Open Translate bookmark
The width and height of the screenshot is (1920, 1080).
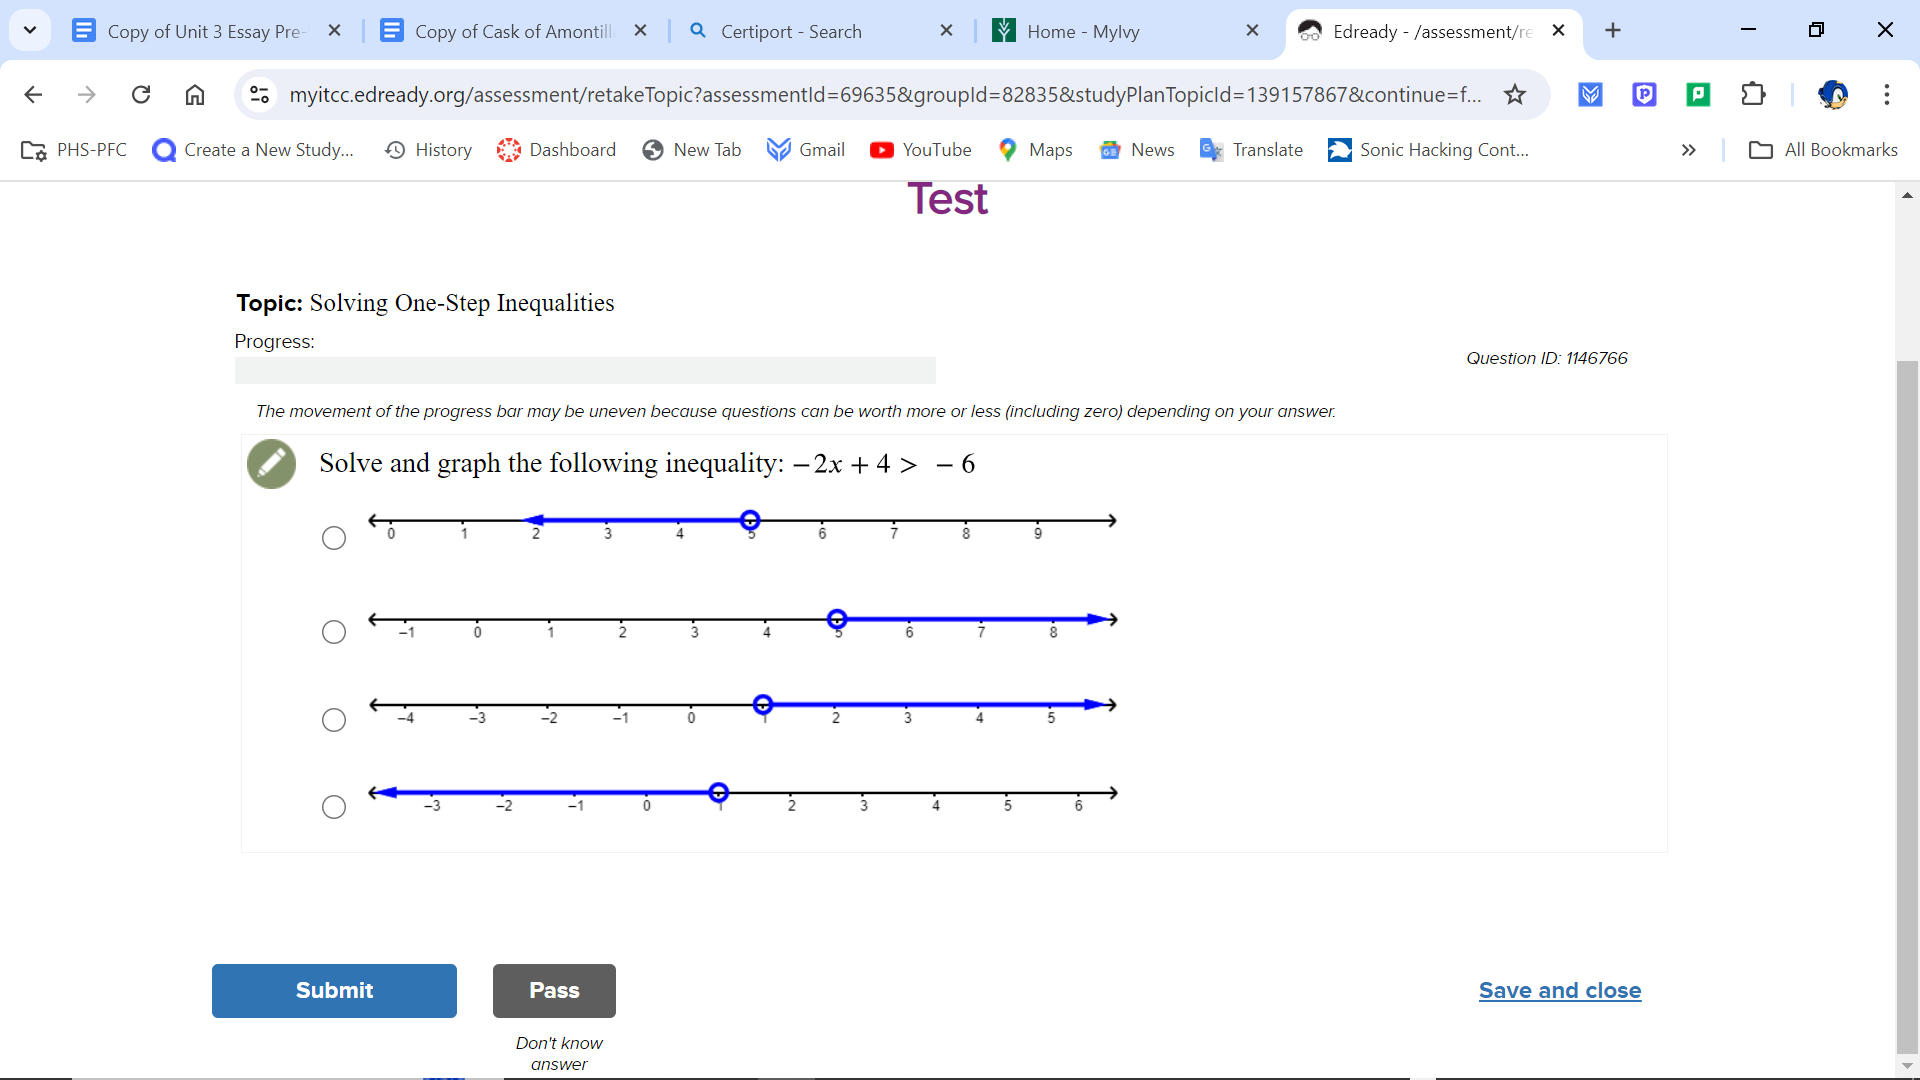1252,150
